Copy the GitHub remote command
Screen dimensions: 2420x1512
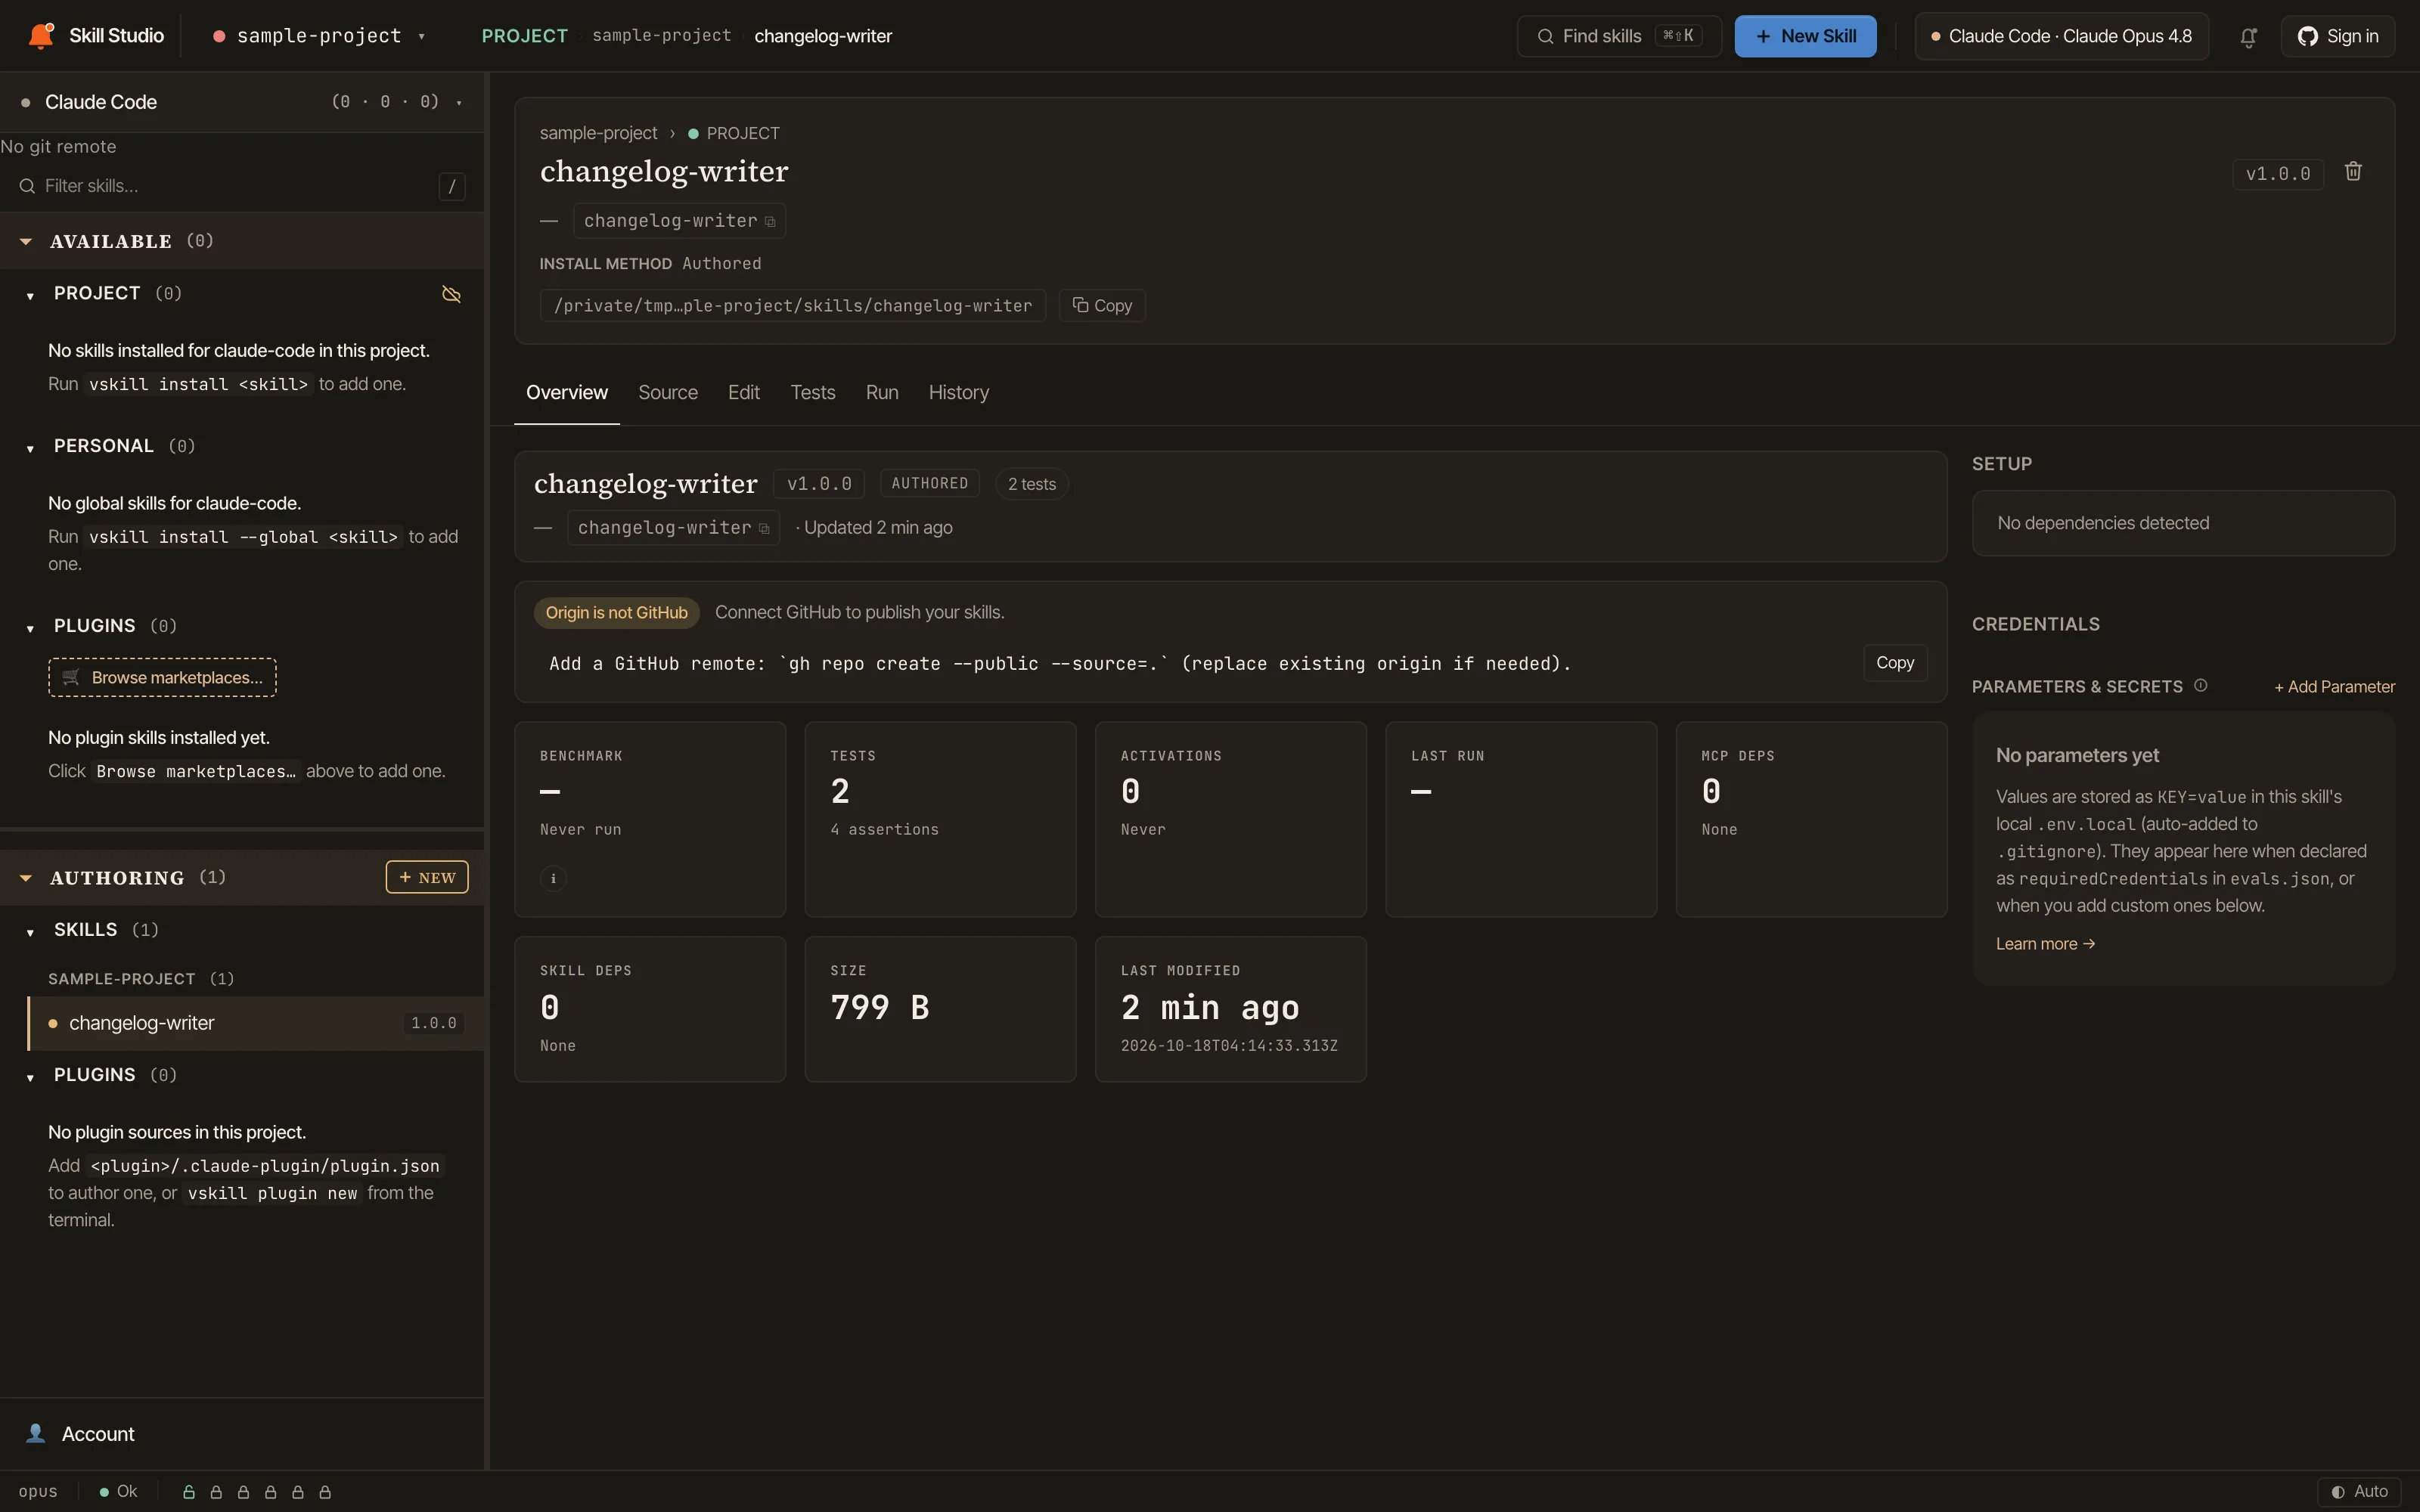click(1895, 662)
